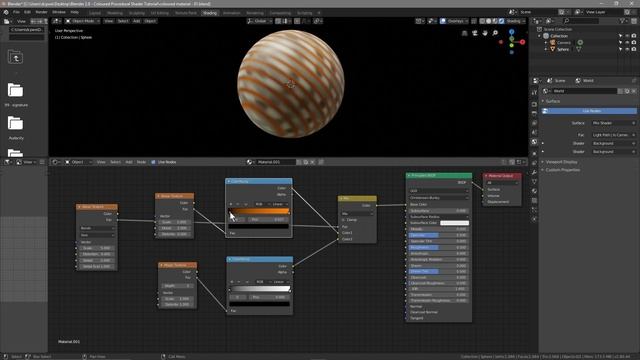This screenshot has width=640, height=360.
Task: Hide Camera with eye icon in outliner
Action: [627, 42]
